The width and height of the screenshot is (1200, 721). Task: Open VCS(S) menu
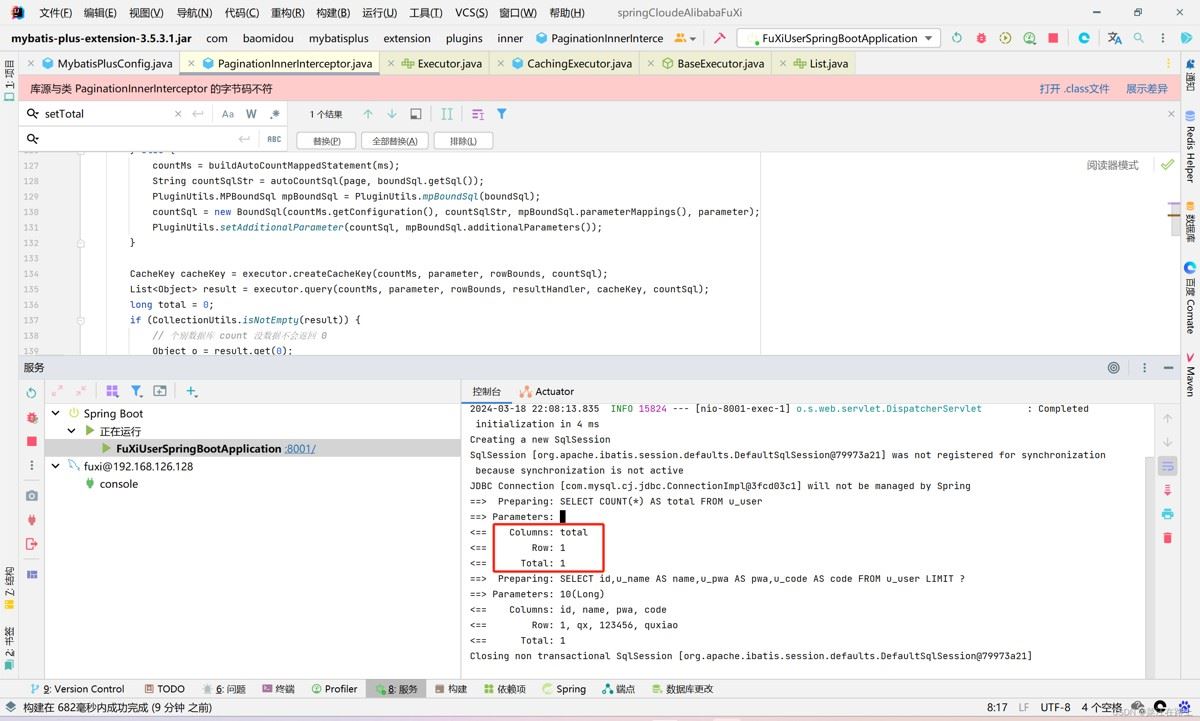click(x=471, y=13)
